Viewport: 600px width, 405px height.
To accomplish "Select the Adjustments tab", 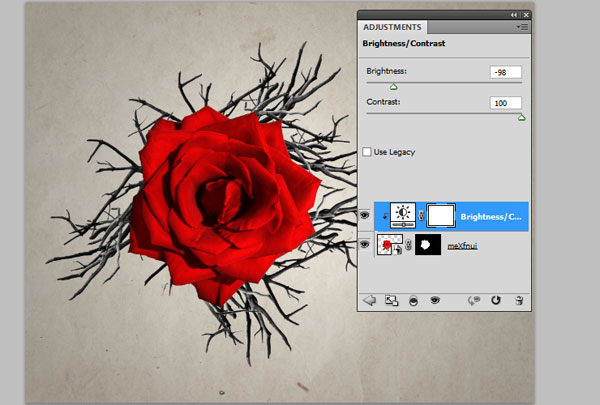I will (x=392, y=27).
